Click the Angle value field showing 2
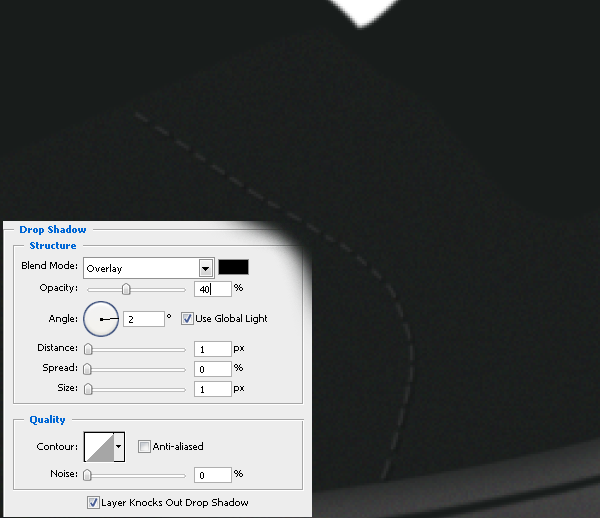This screenshot has height=518, width=600. coord(144,319)
